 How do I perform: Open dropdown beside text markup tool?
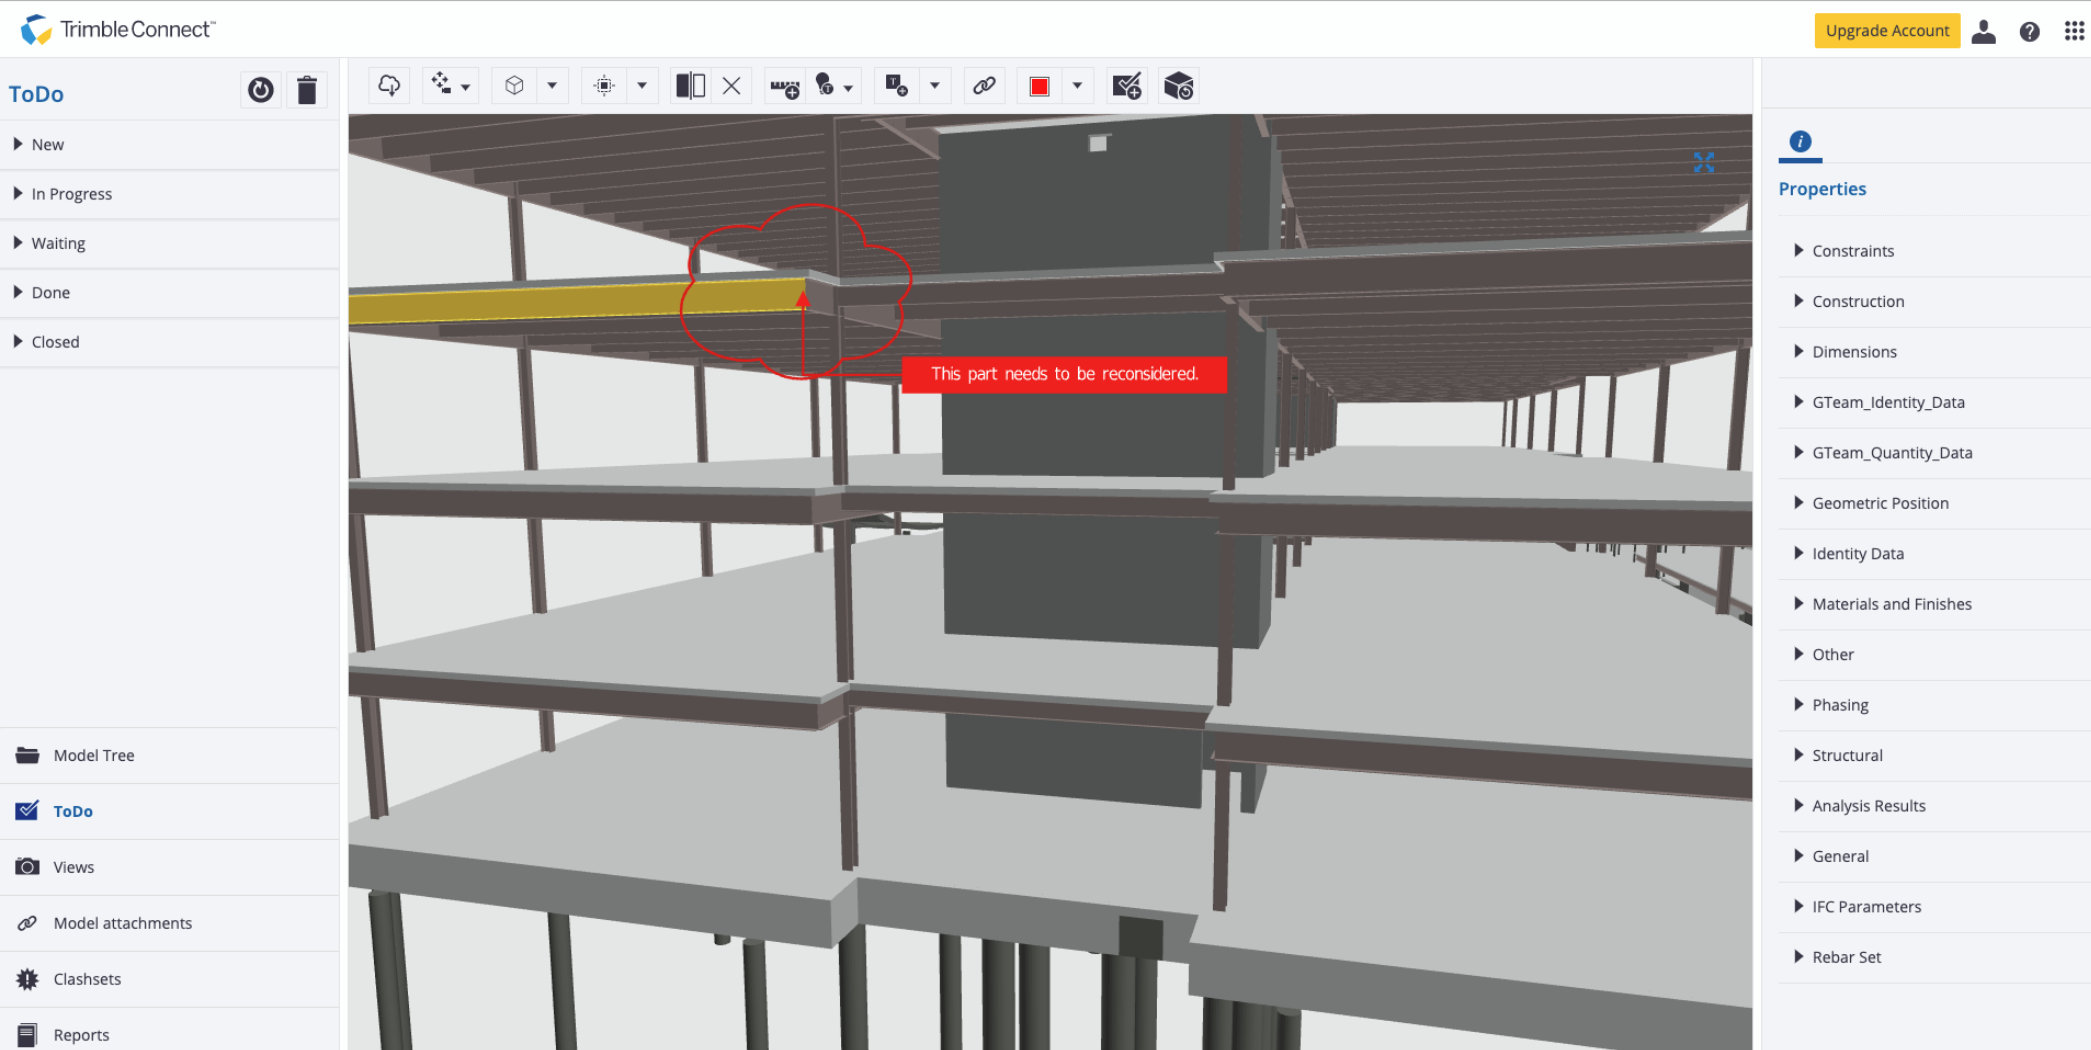935,86
